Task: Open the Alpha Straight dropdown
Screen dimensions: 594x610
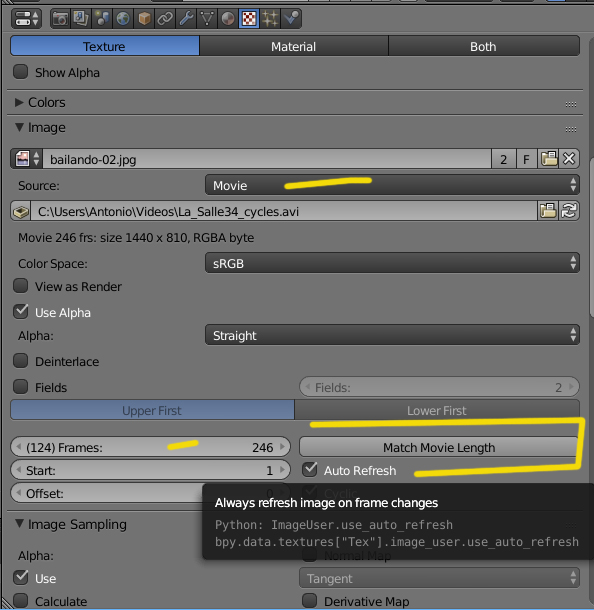Action: pyautogui.click(x=392, y=335)
